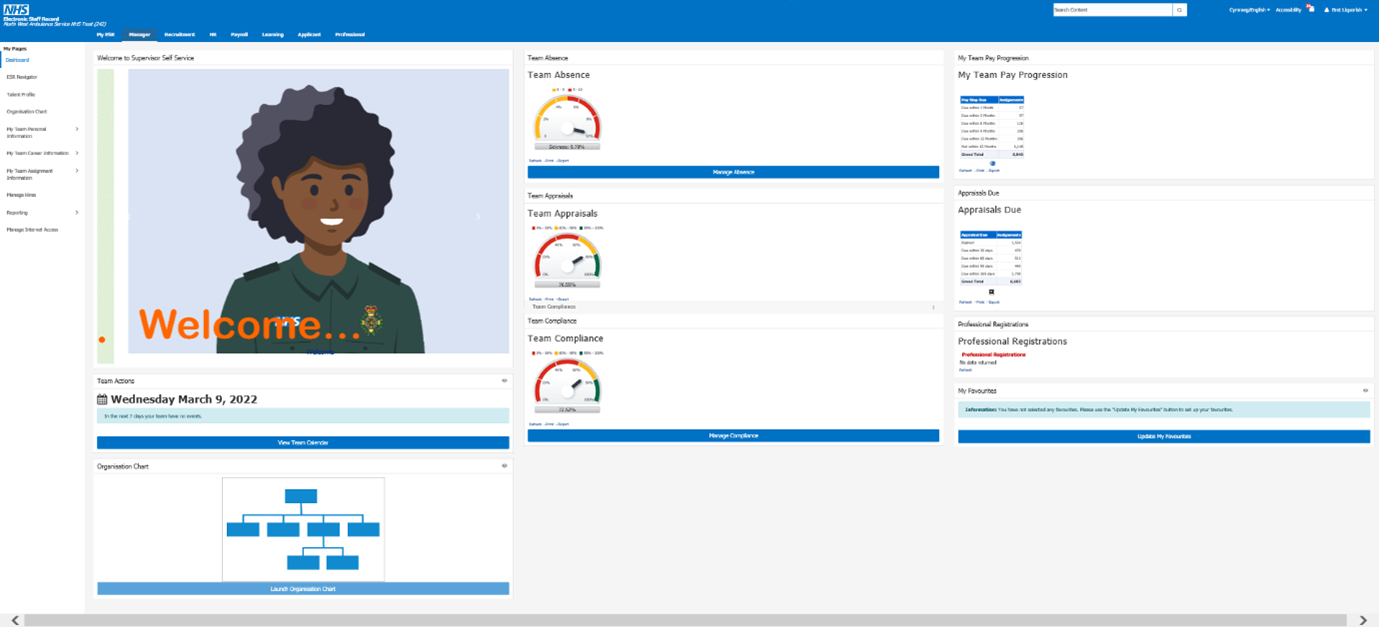This screenshot has height=627, width=1379.
Task: Click the Manage Absence button
Action: pyautogui.click(x=733, y=172)
